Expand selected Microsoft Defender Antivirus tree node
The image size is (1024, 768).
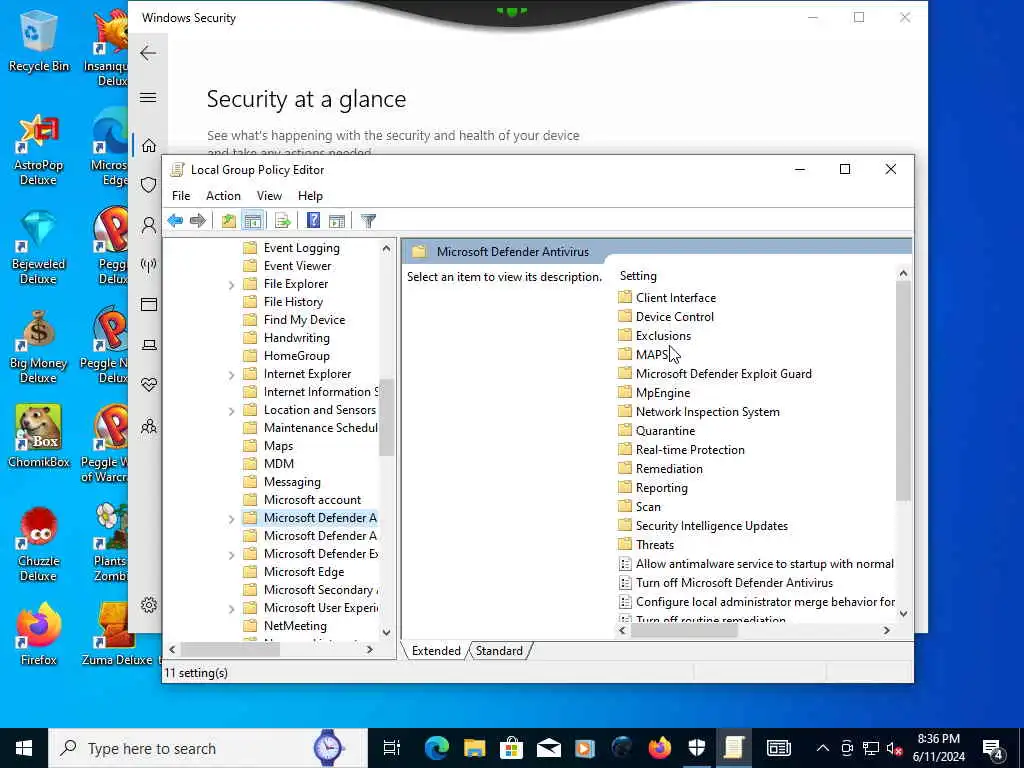231,519
